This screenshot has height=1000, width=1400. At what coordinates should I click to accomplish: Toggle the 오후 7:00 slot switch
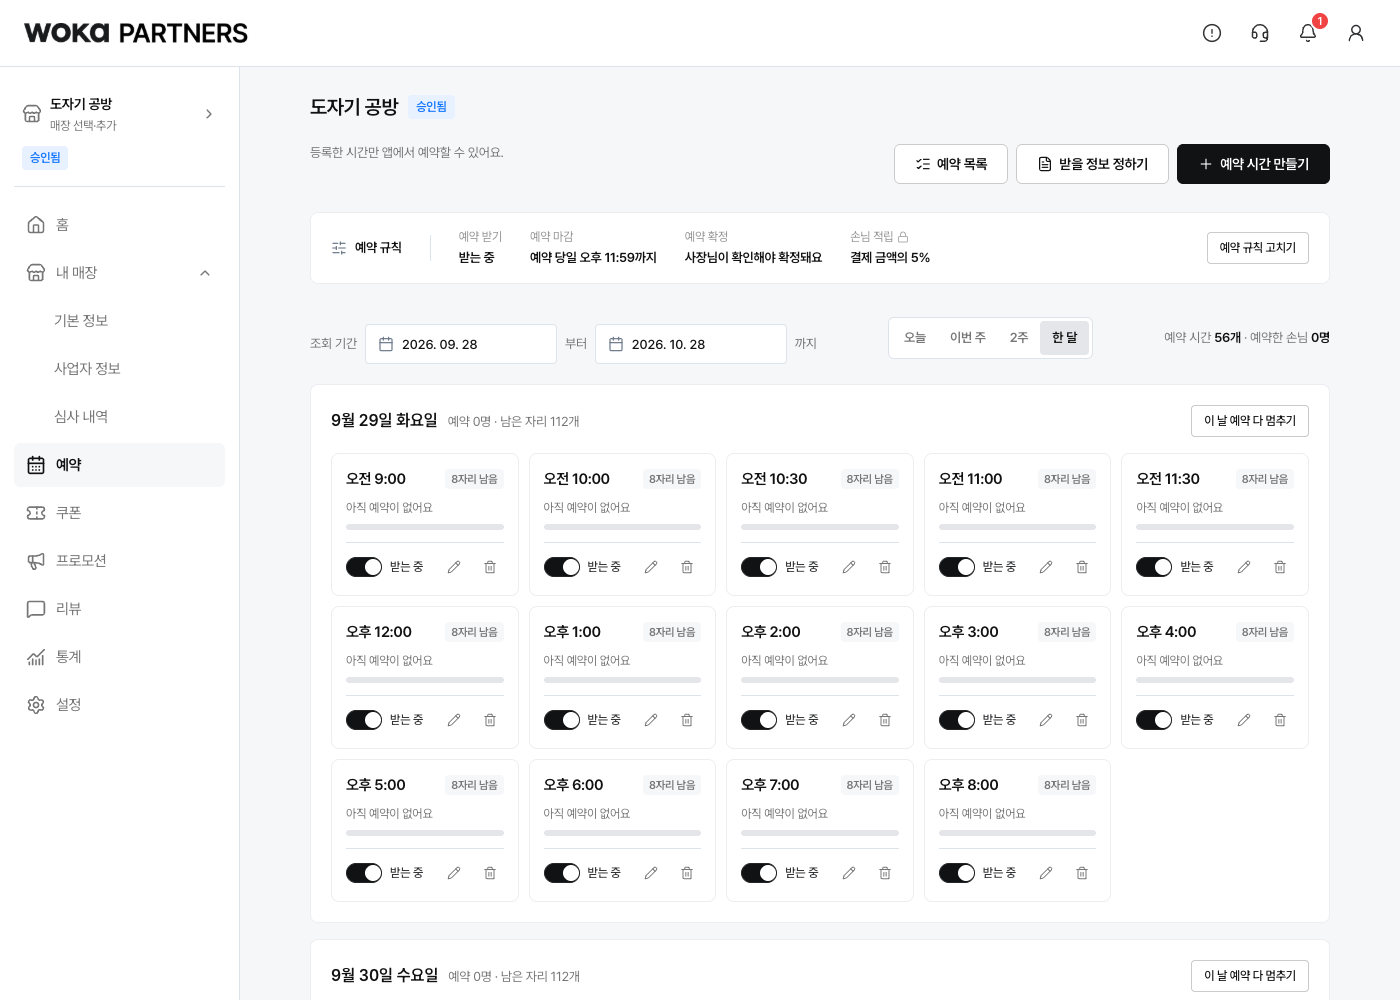[759, 873]
